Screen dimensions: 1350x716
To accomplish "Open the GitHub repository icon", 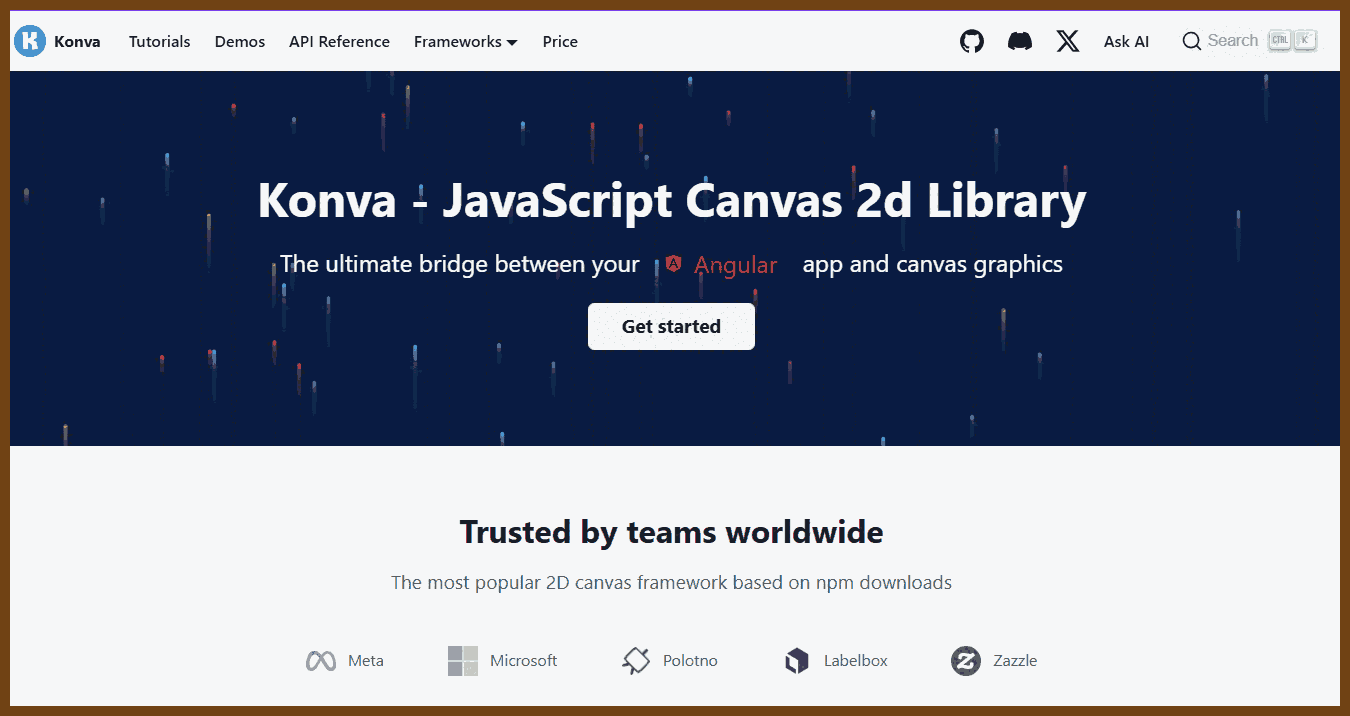I will click(x=972, y=41).
